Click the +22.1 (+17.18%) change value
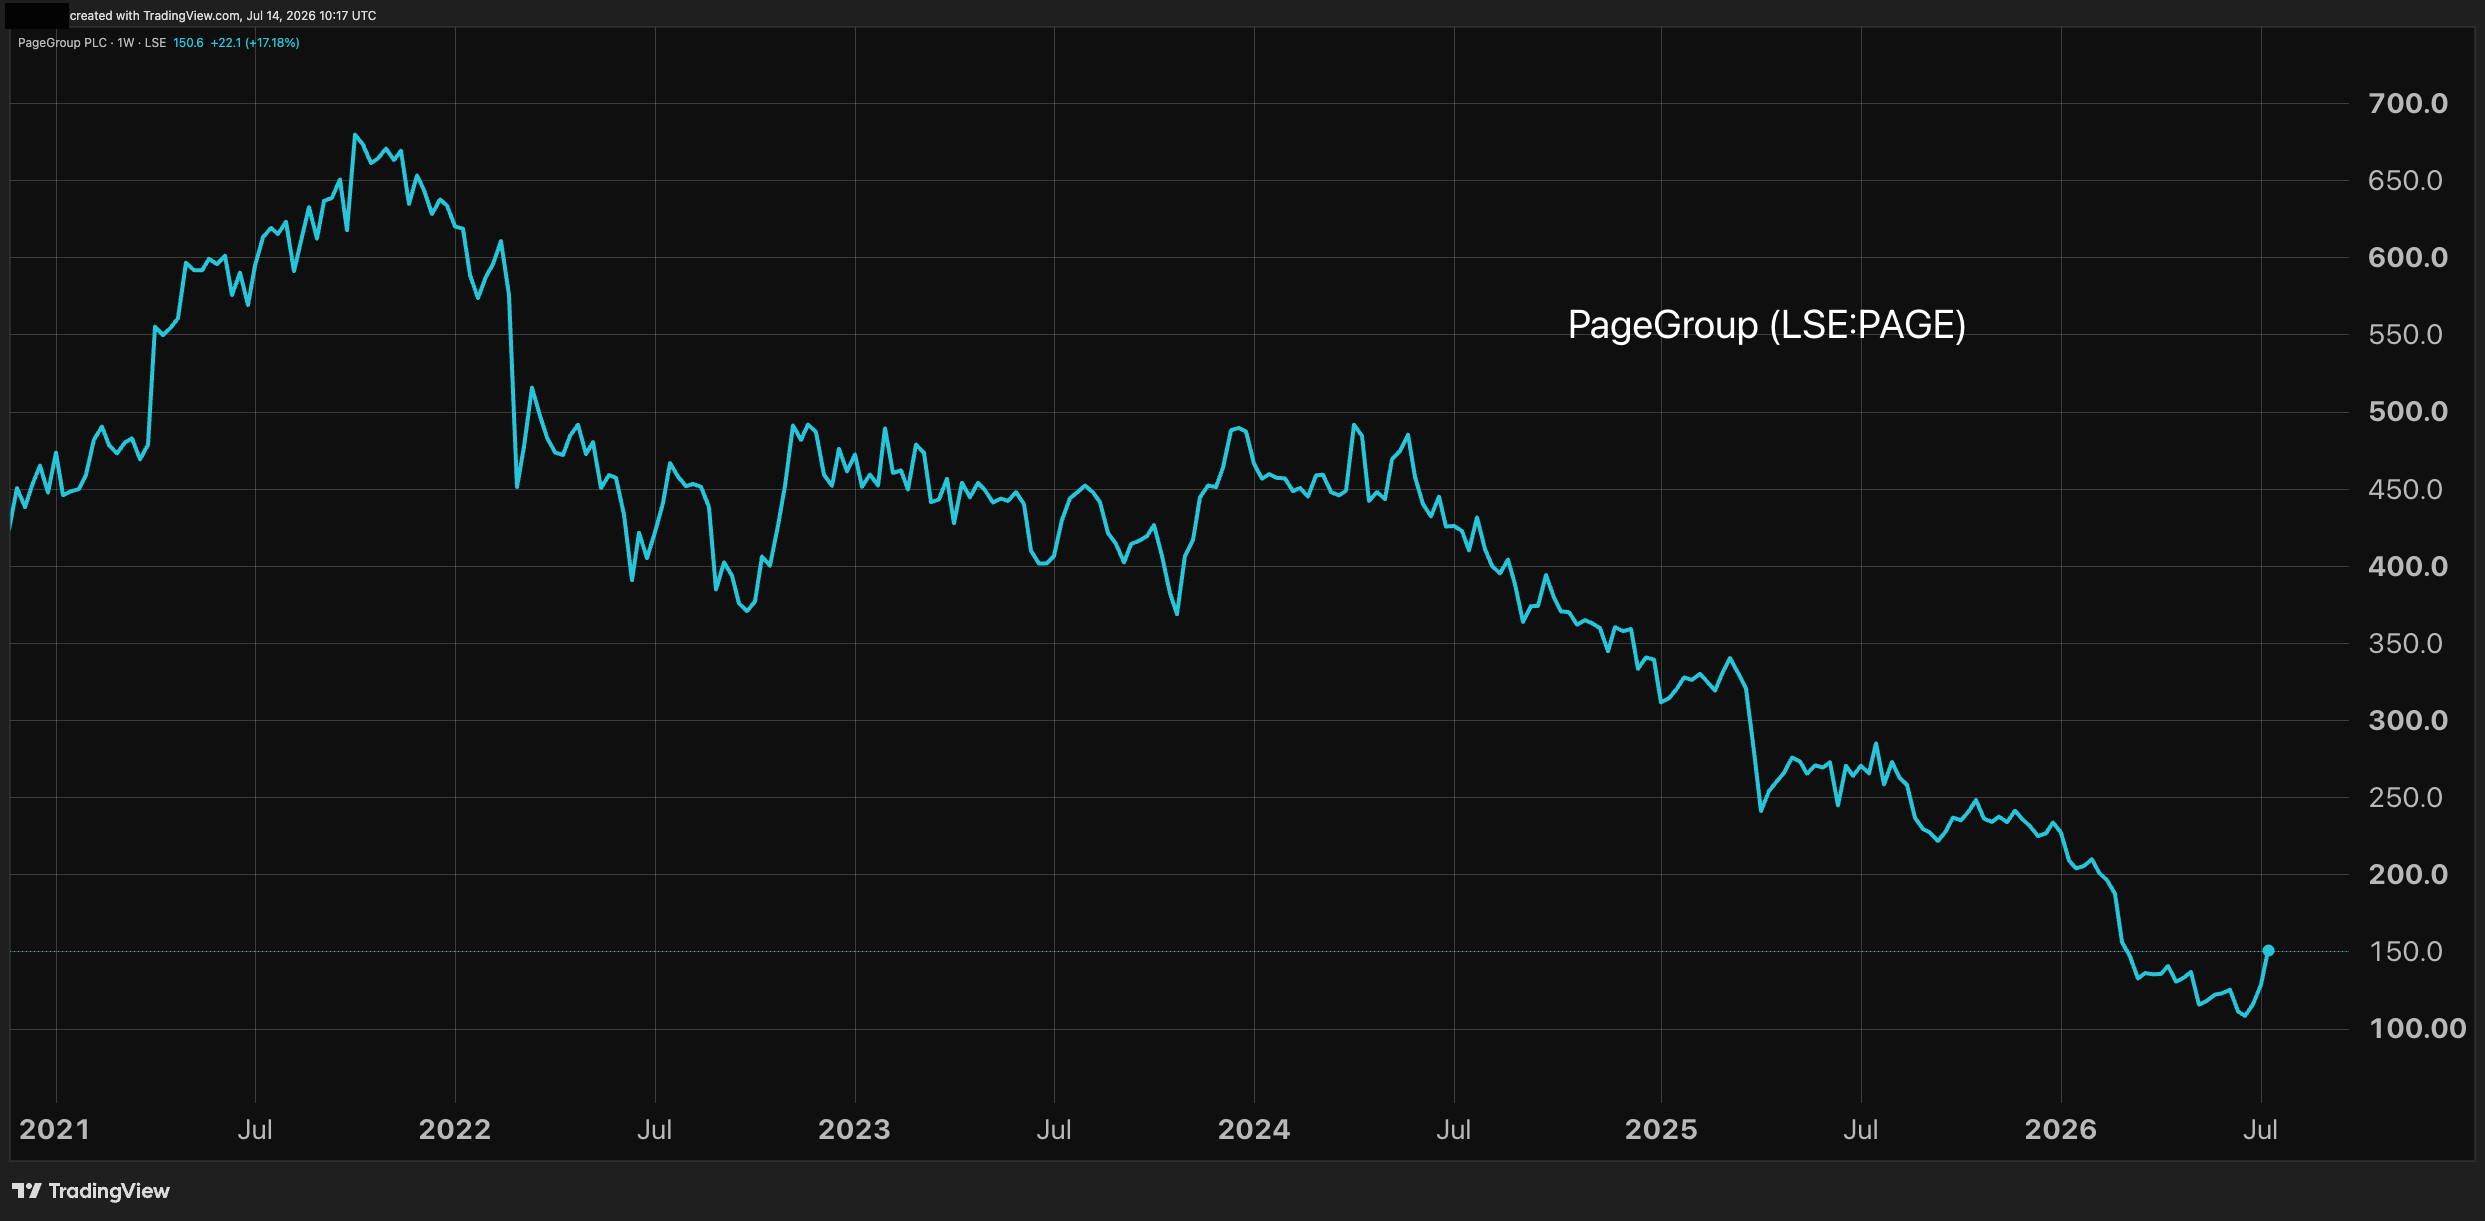The height and width of the screenshot is (1221, 2485). [255, 43]
